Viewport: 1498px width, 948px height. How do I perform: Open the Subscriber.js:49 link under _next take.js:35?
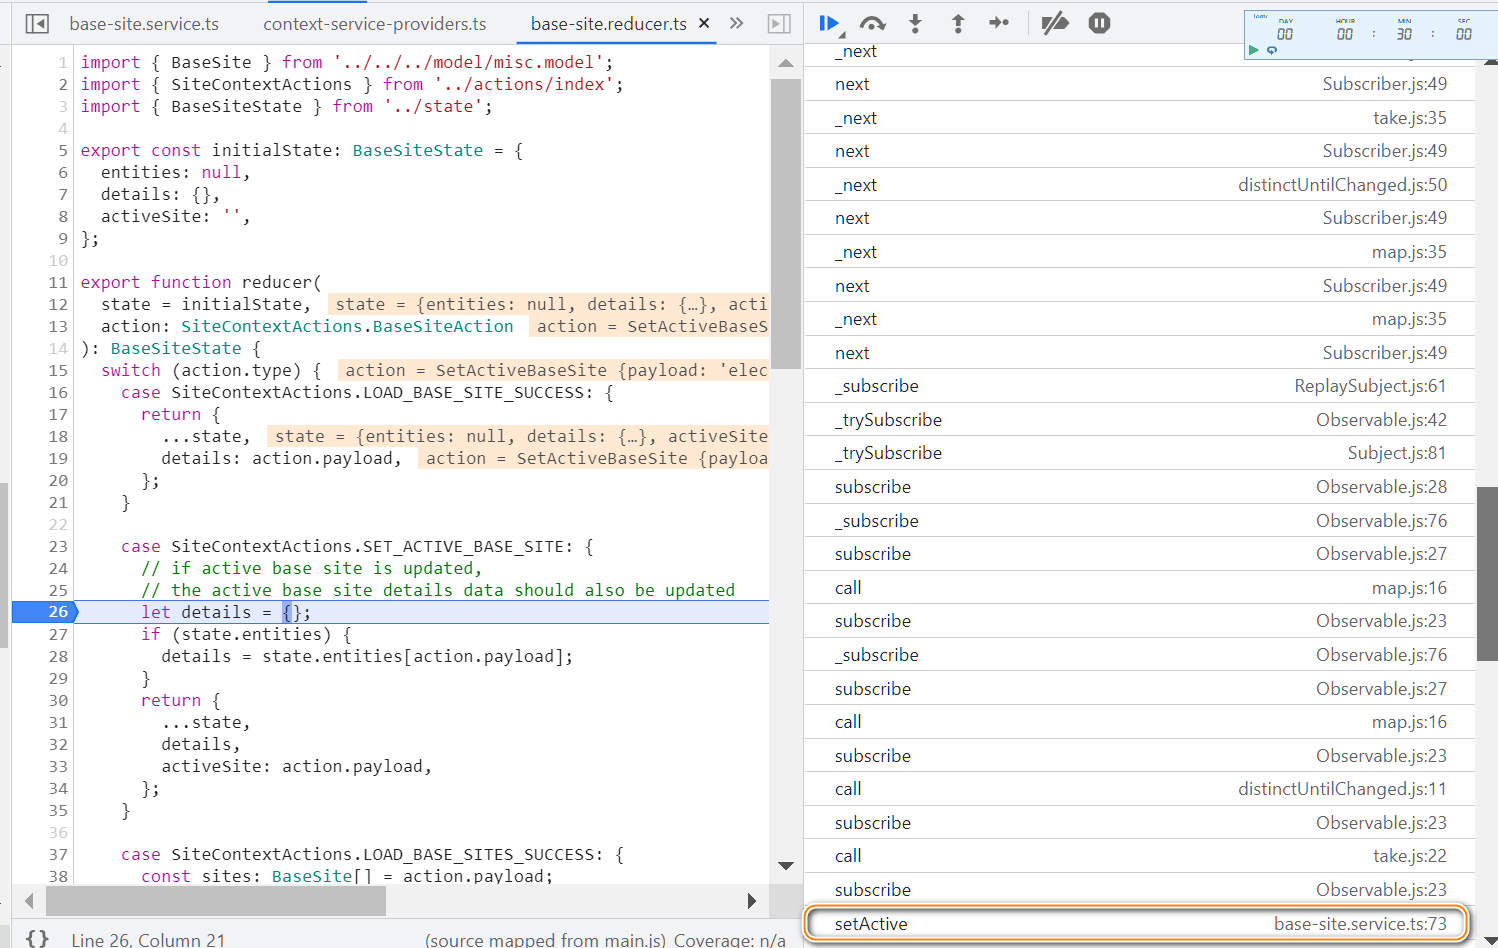(x=1384, y=151)
